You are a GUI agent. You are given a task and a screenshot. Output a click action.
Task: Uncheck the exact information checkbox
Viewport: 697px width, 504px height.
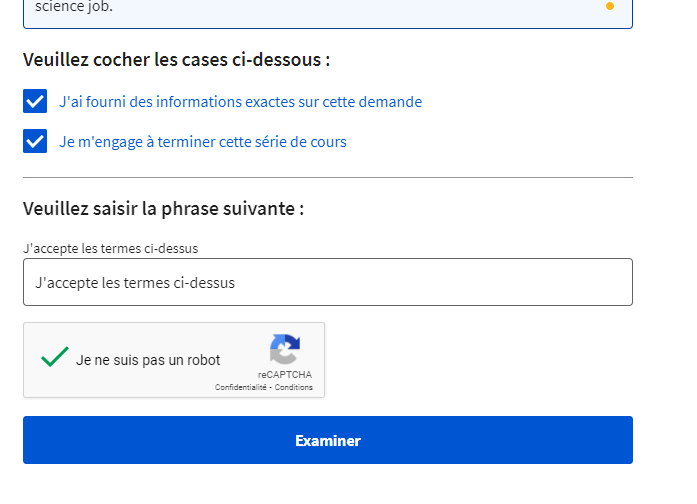tap(35, 101)
